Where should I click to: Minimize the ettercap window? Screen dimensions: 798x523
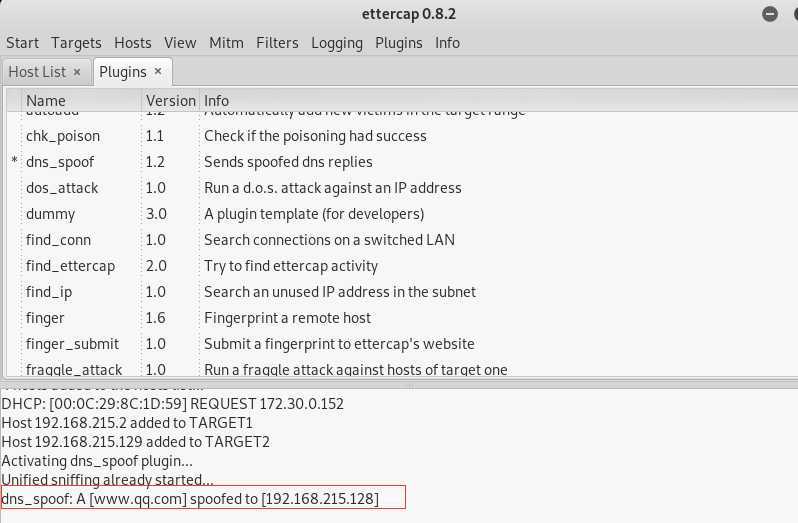pos(770,14)
